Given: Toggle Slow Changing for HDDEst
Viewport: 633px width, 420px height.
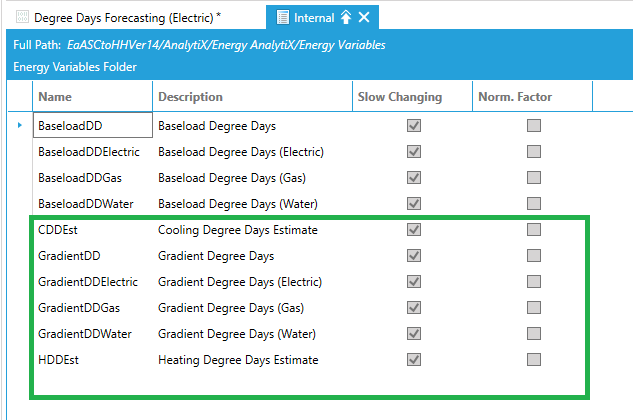Looking at the screenshot, I should click(413, 360).
